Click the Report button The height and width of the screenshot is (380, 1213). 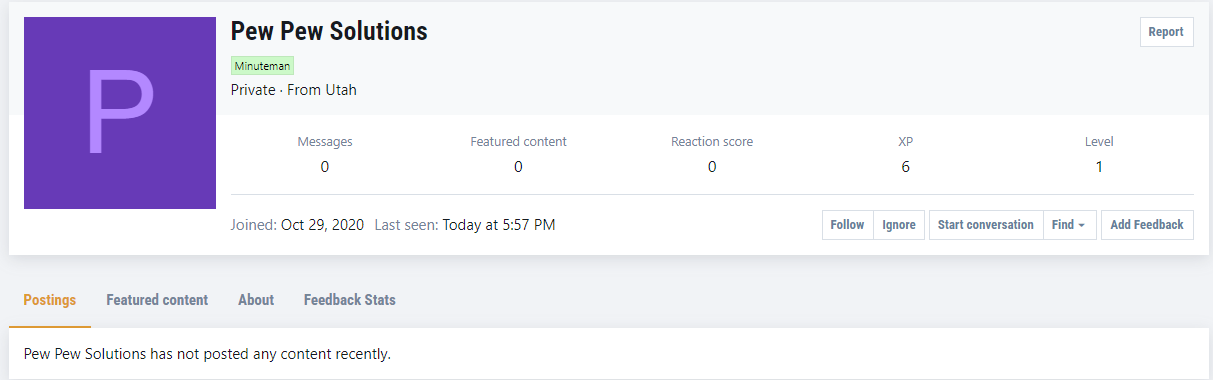pyautogui.click(x=1166, y=32)
